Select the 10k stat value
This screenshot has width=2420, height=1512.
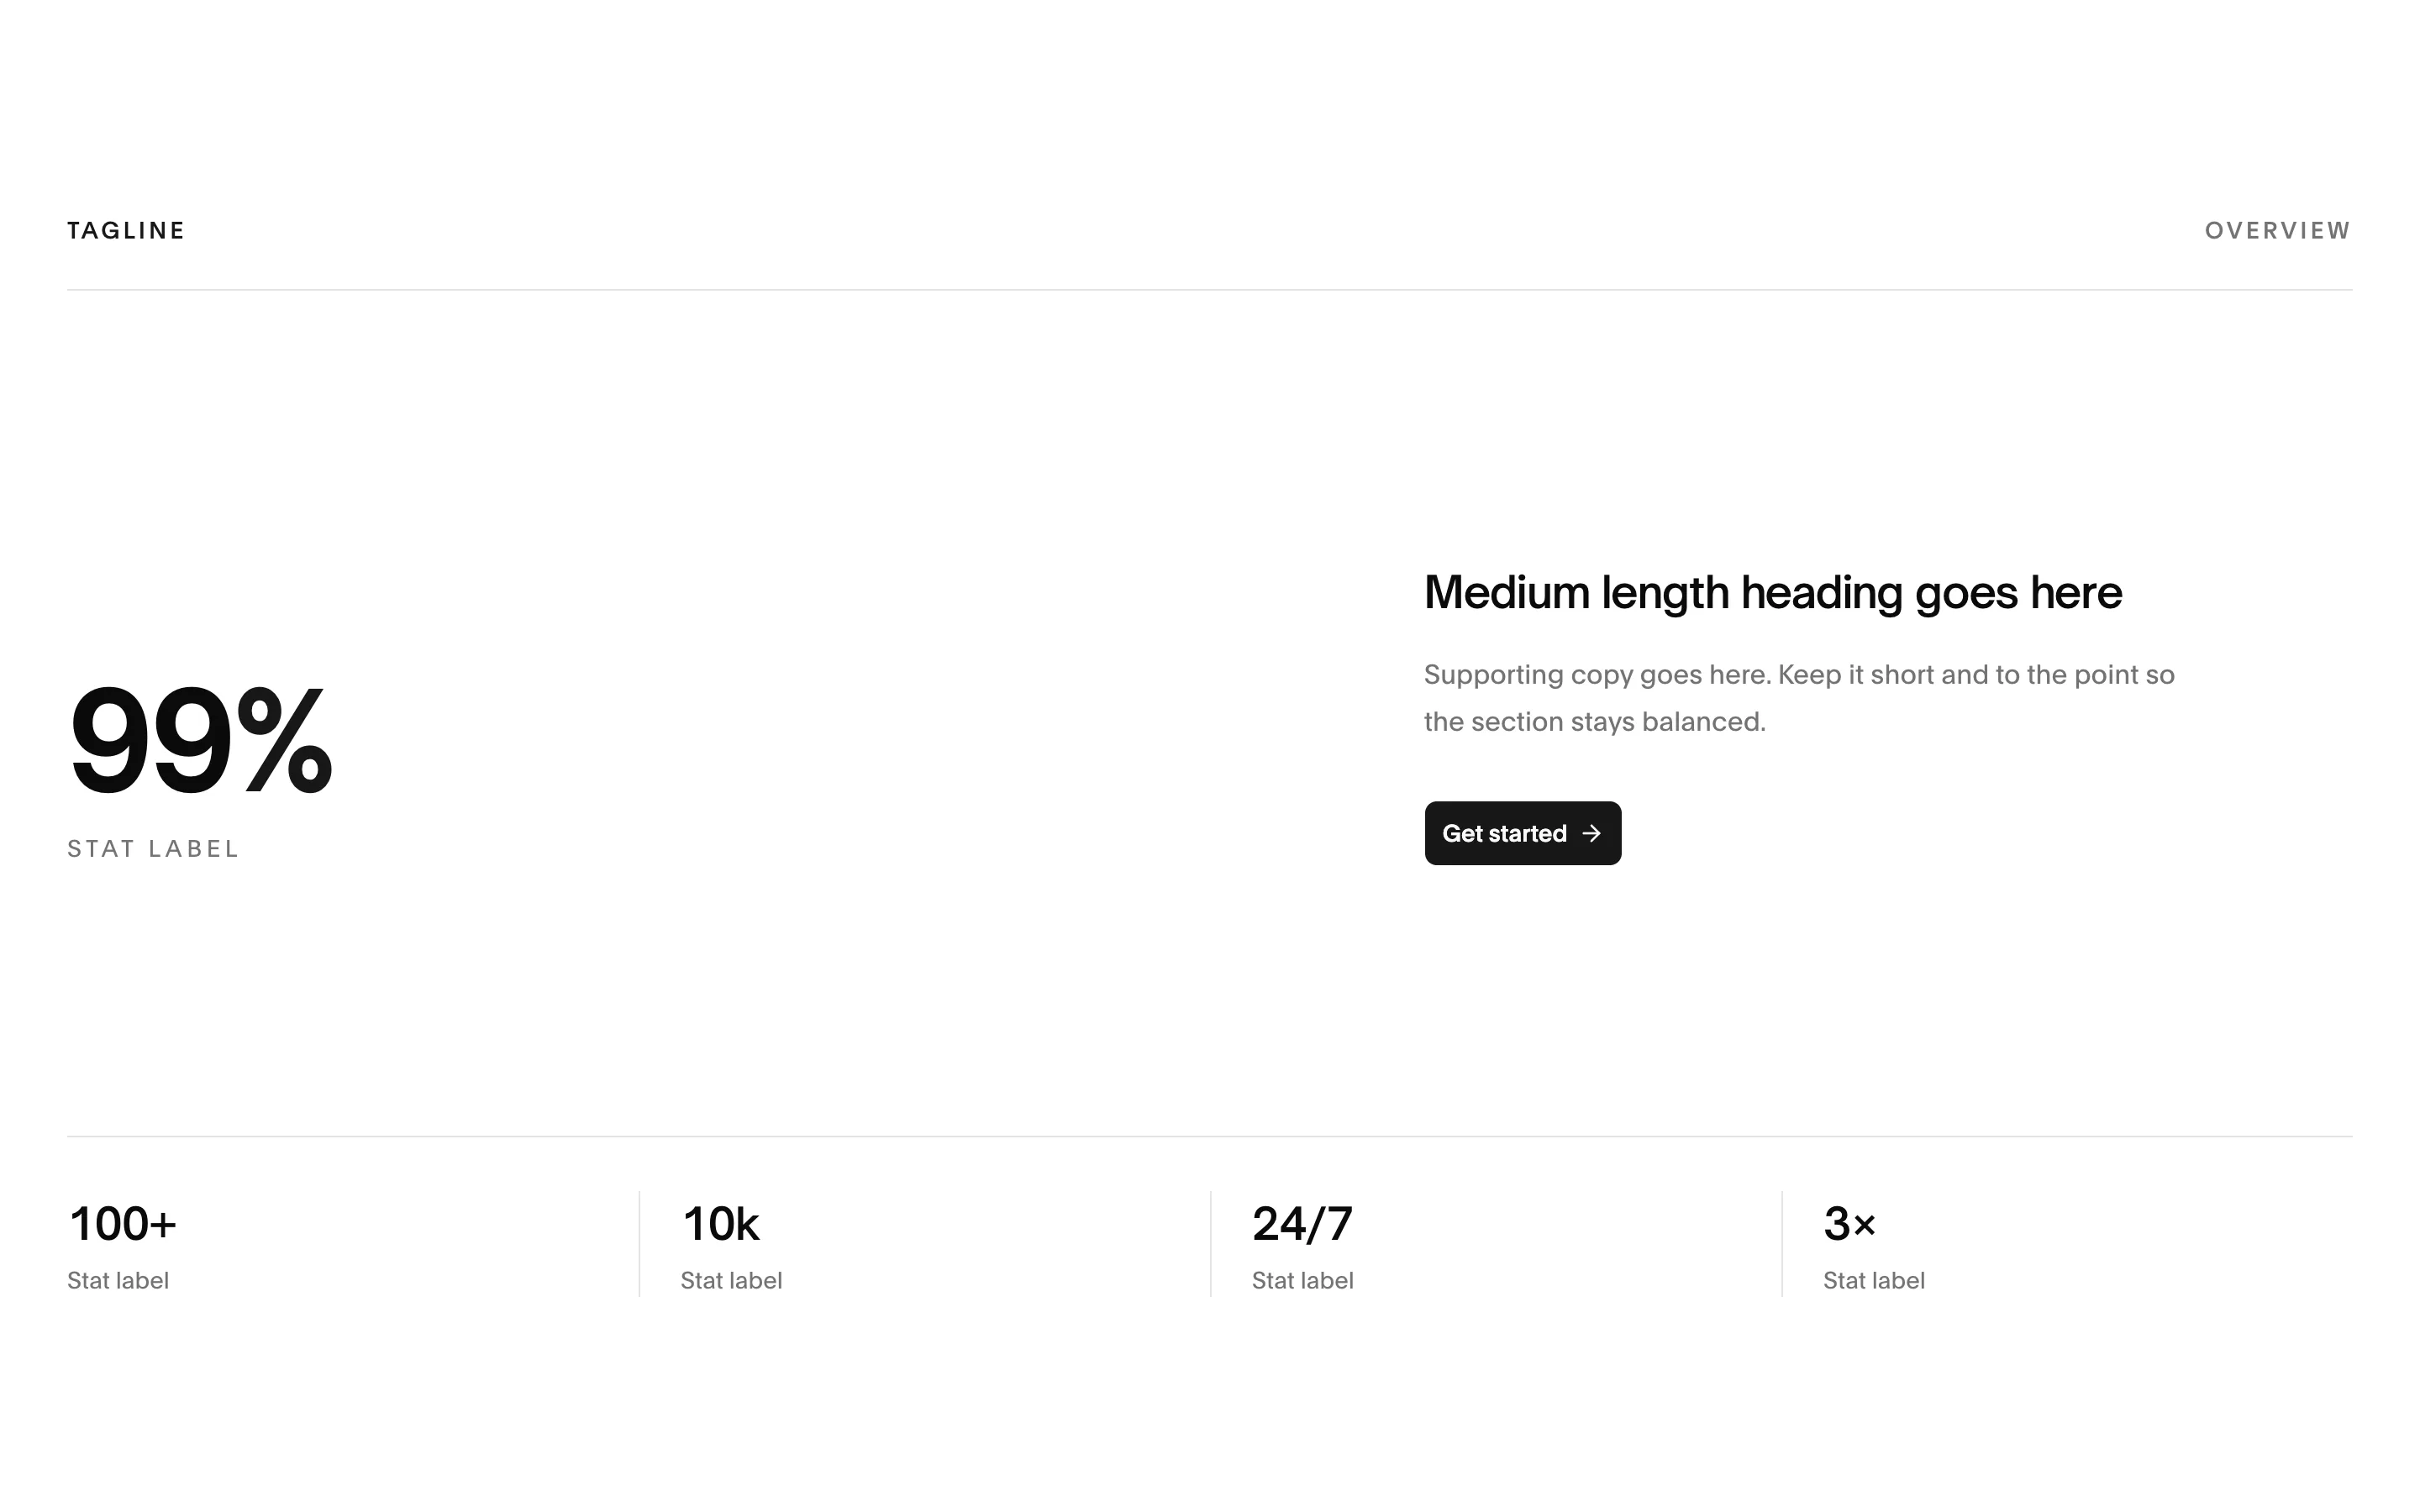(x=720, y=1224)
